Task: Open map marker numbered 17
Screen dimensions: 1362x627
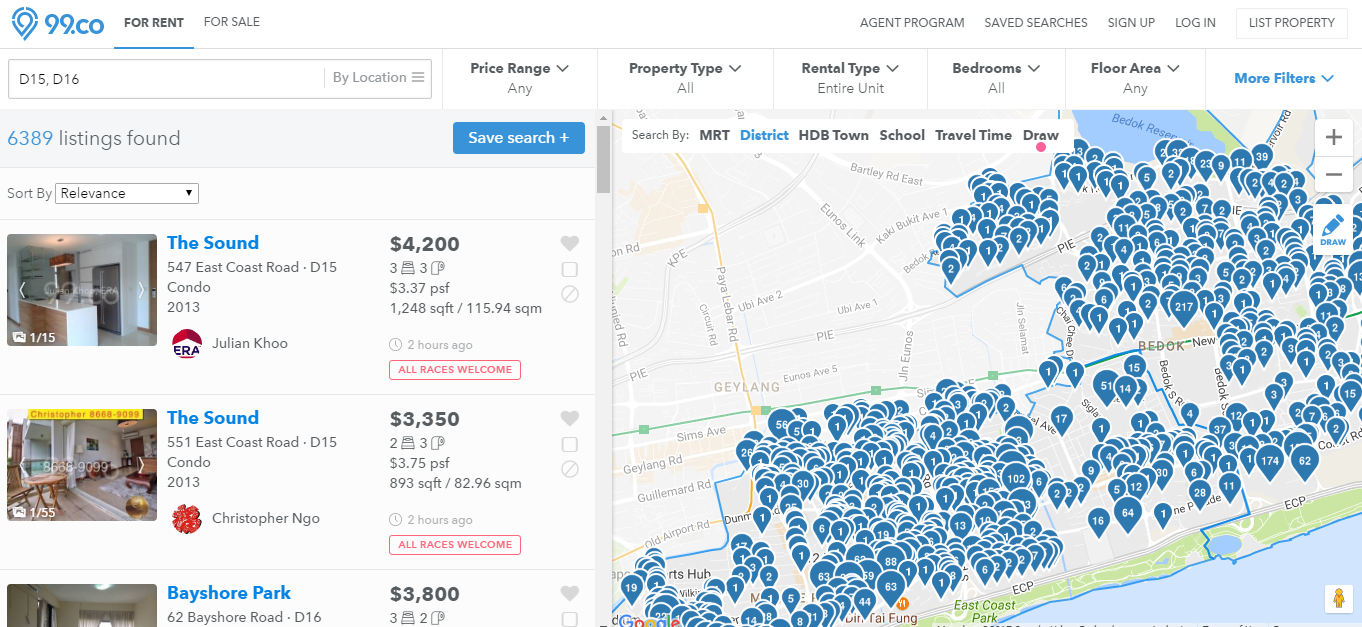Action: [1061, 417]
